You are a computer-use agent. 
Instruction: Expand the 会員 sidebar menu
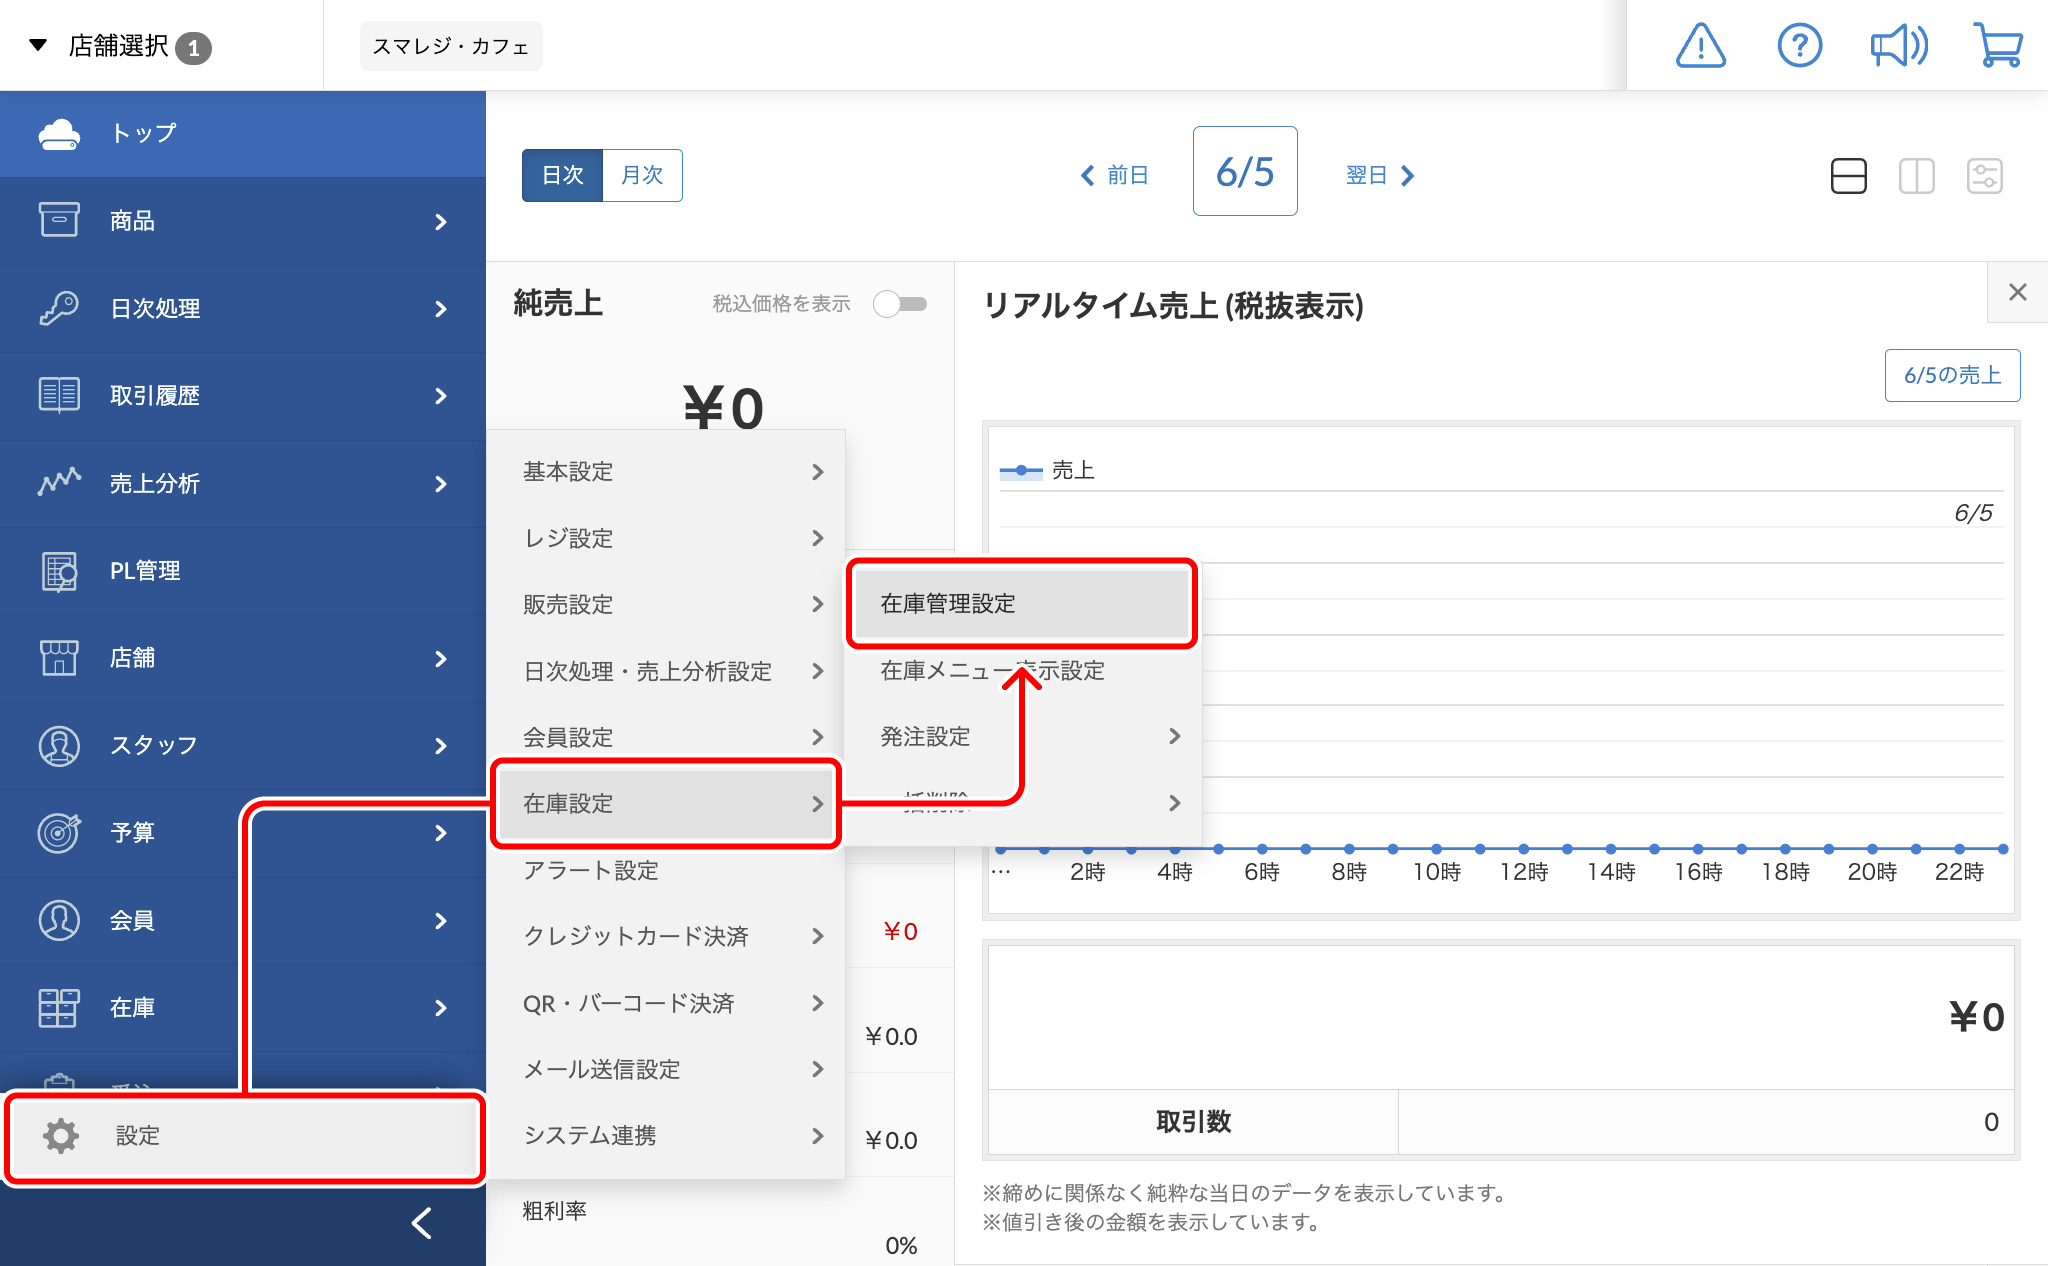point(243,921)
